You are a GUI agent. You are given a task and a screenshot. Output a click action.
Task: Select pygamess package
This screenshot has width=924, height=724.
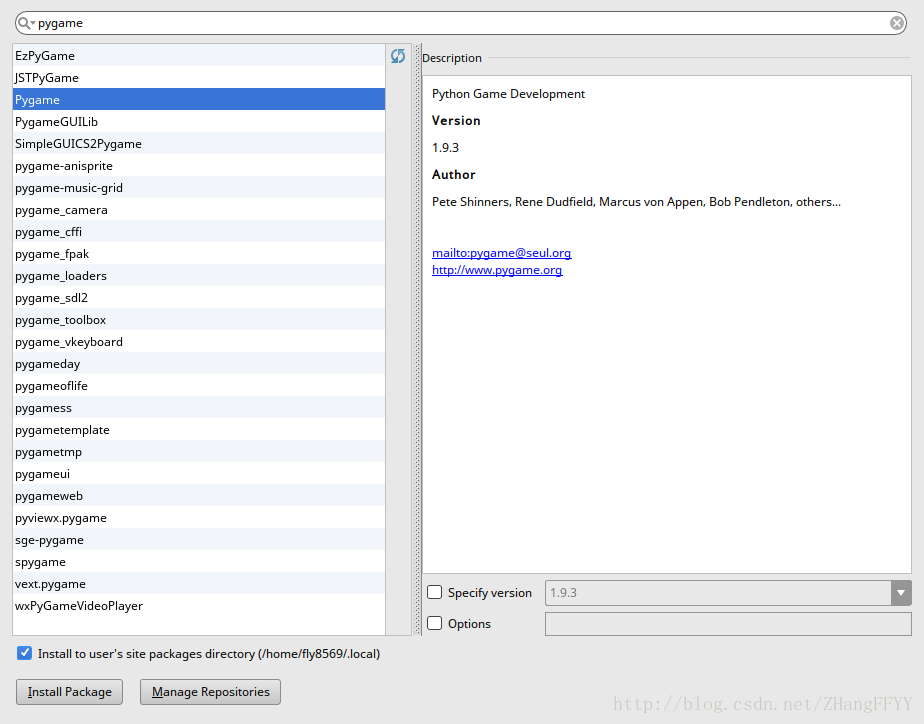point(199,407)
